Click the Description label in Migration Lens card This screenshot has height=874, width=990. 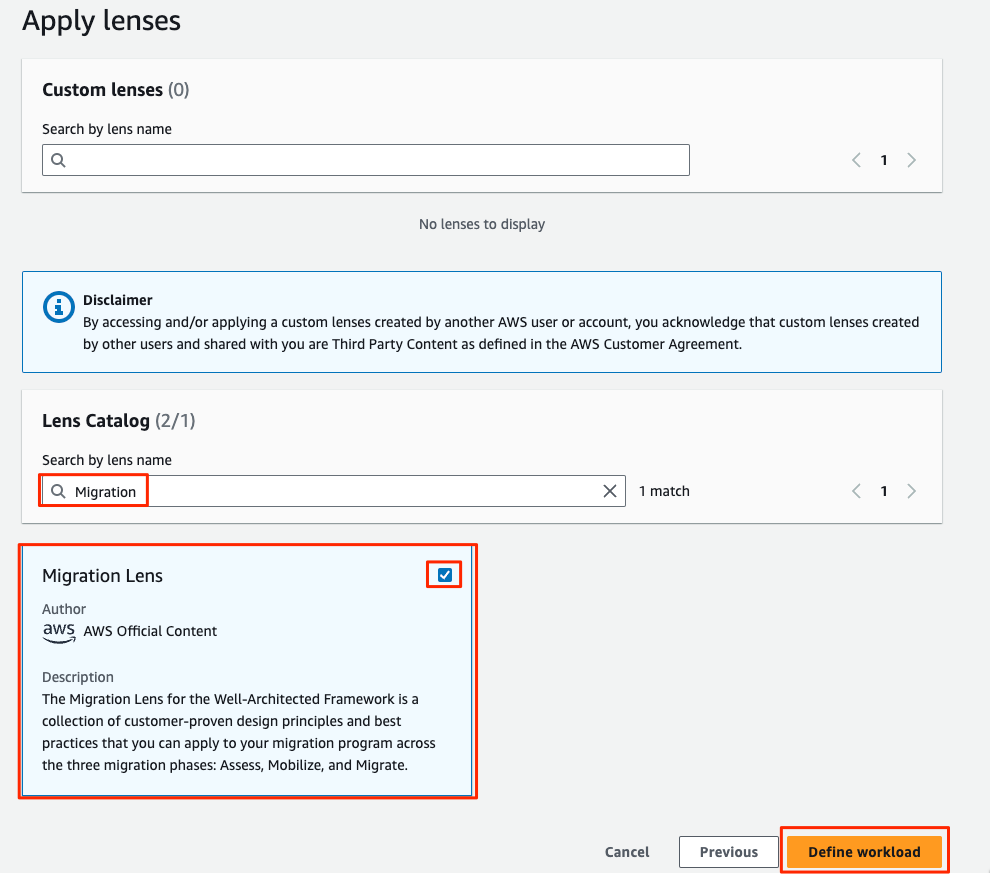(x=78, y=677)
